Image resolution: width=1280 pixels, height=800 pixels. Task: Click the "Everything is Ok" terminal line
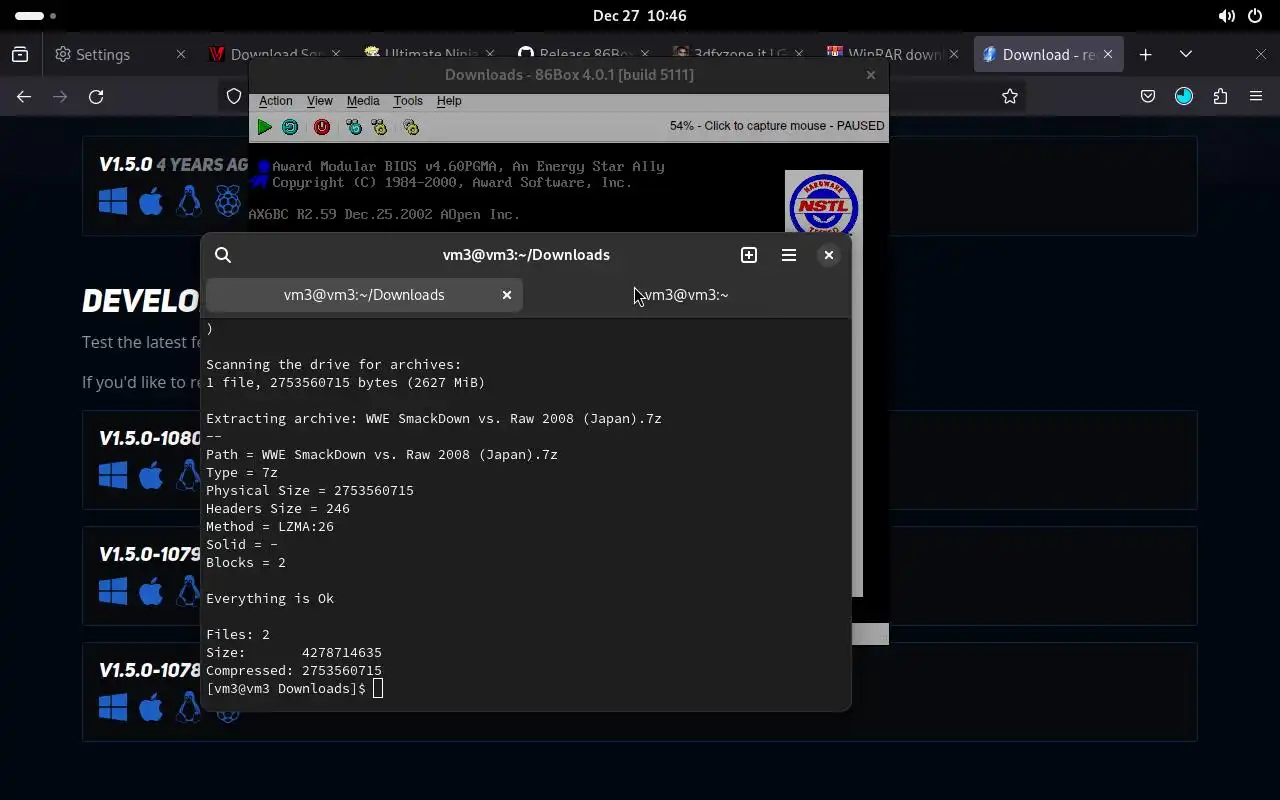click(x=270, y=599)
